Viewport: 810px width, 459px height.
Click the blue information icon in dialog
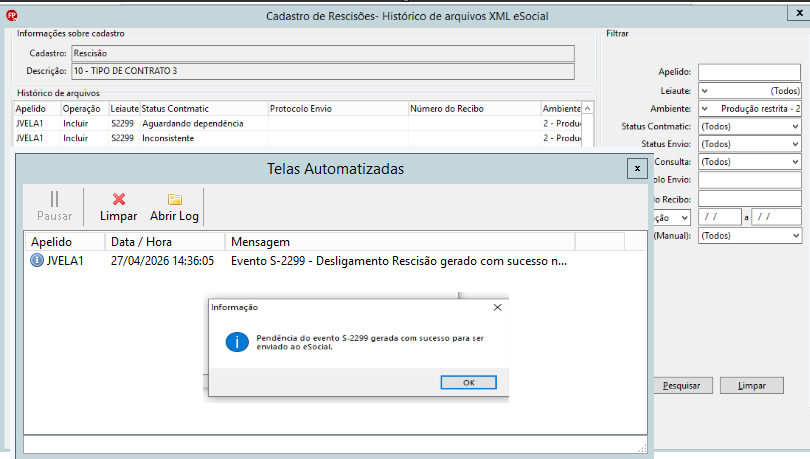(237, 342)
